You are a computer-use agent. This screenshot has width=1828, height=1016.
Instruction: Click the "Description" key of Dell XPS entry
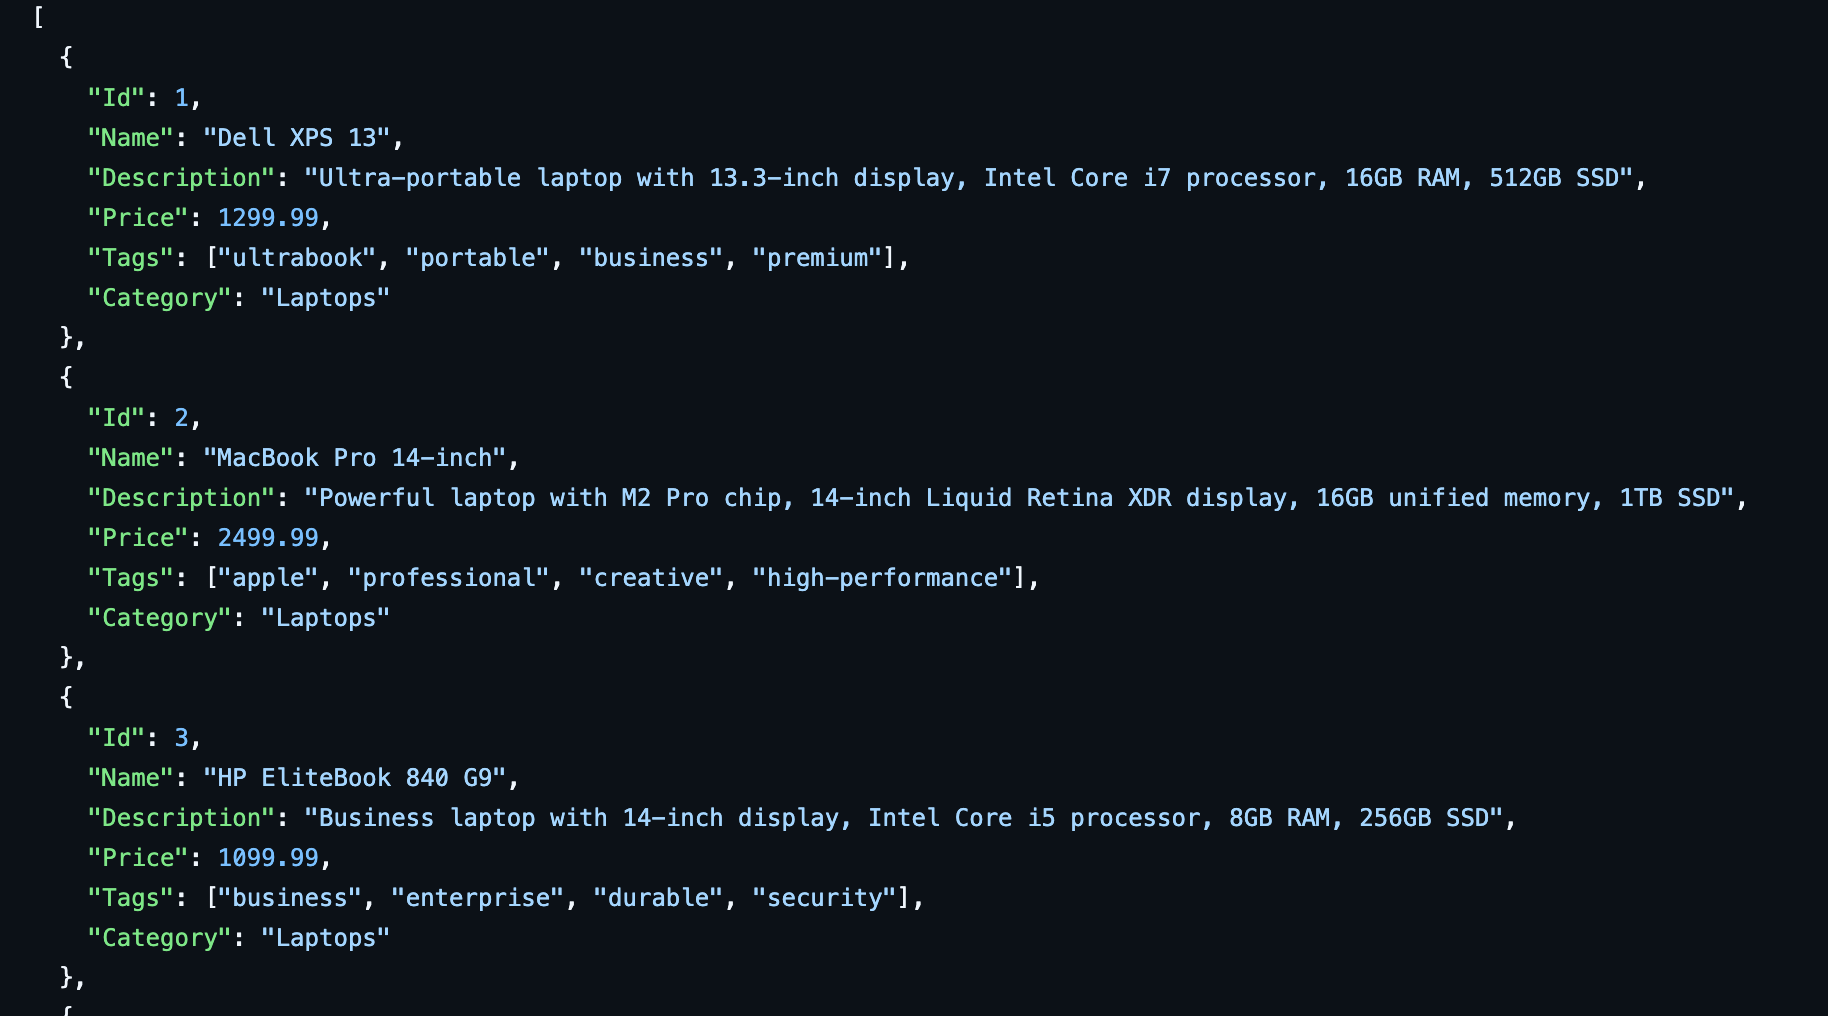pos(181,177)
